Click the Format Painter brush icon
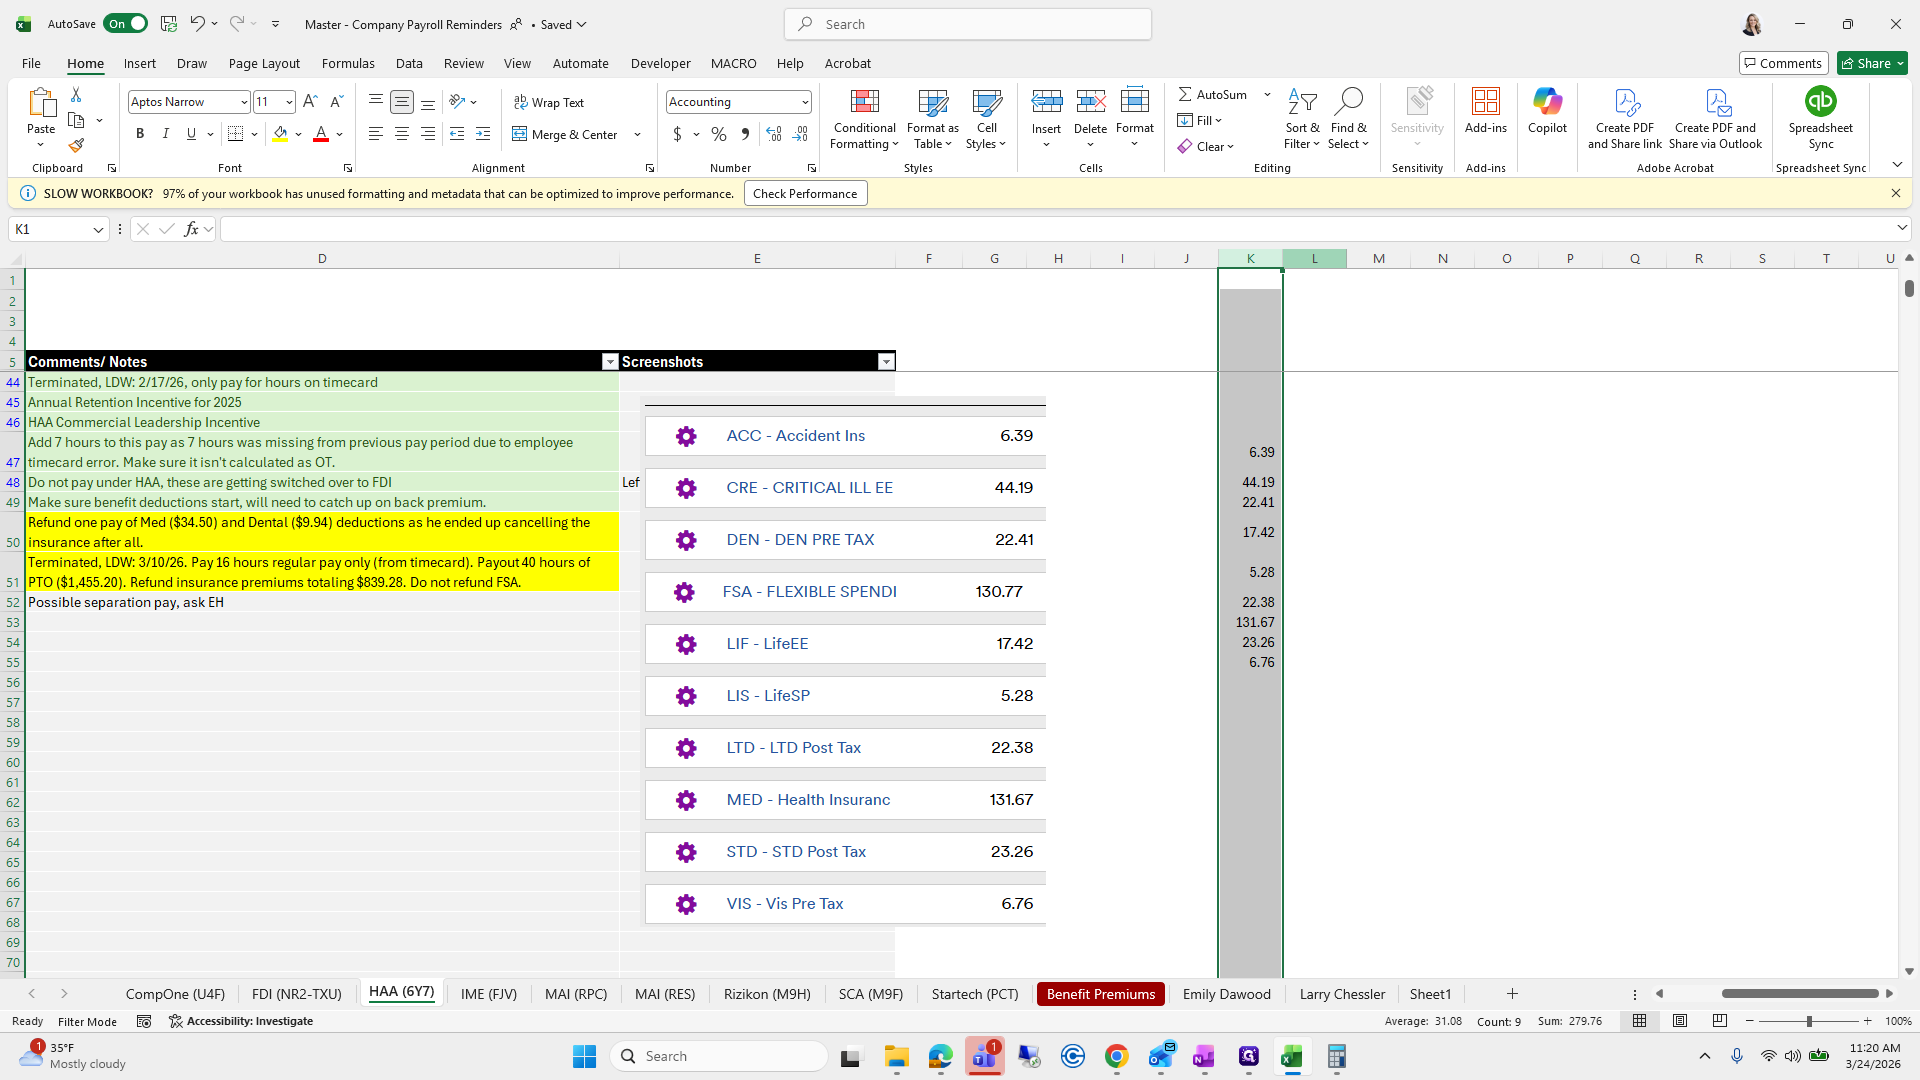 [76, 146]
